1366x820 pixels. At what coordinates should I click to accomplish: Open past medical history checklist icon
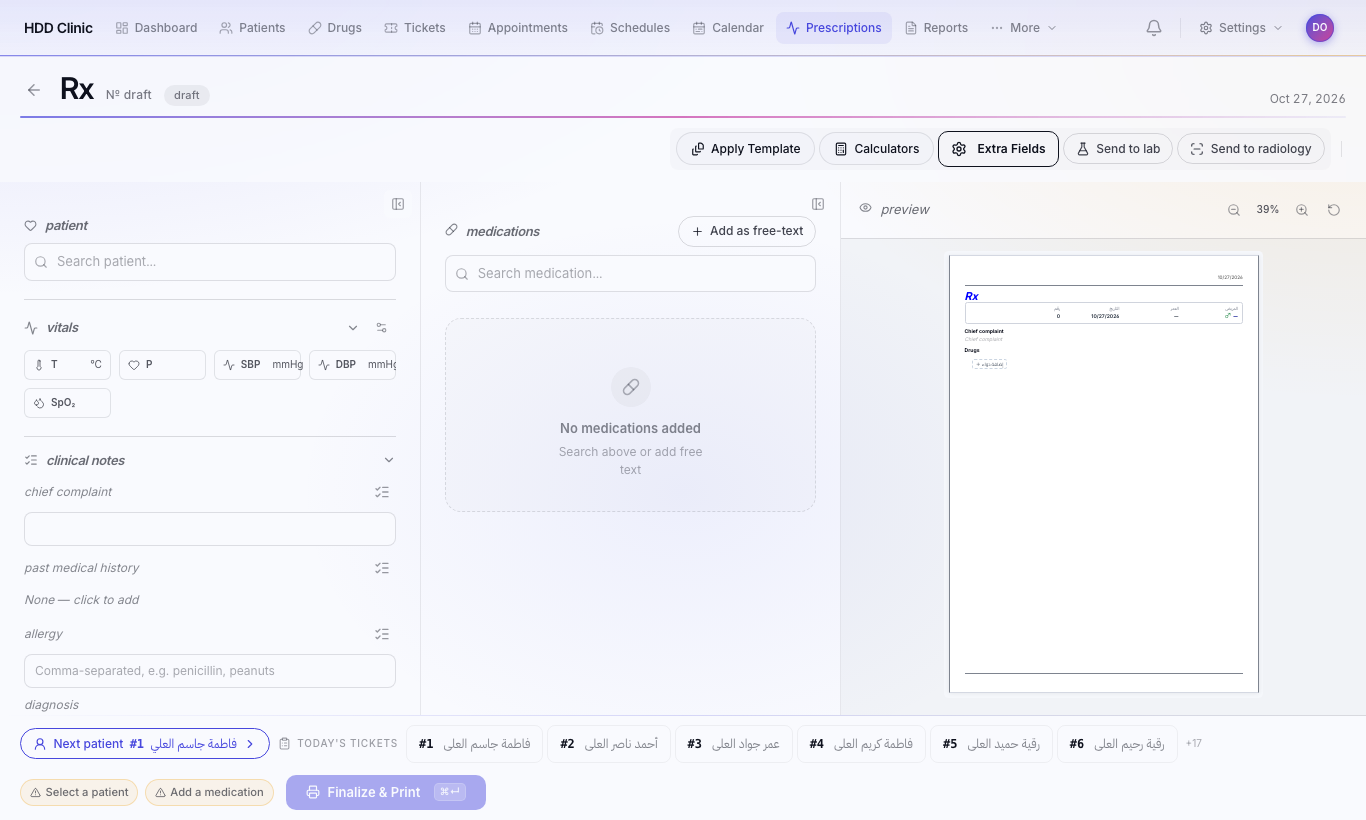coord(382,568)
